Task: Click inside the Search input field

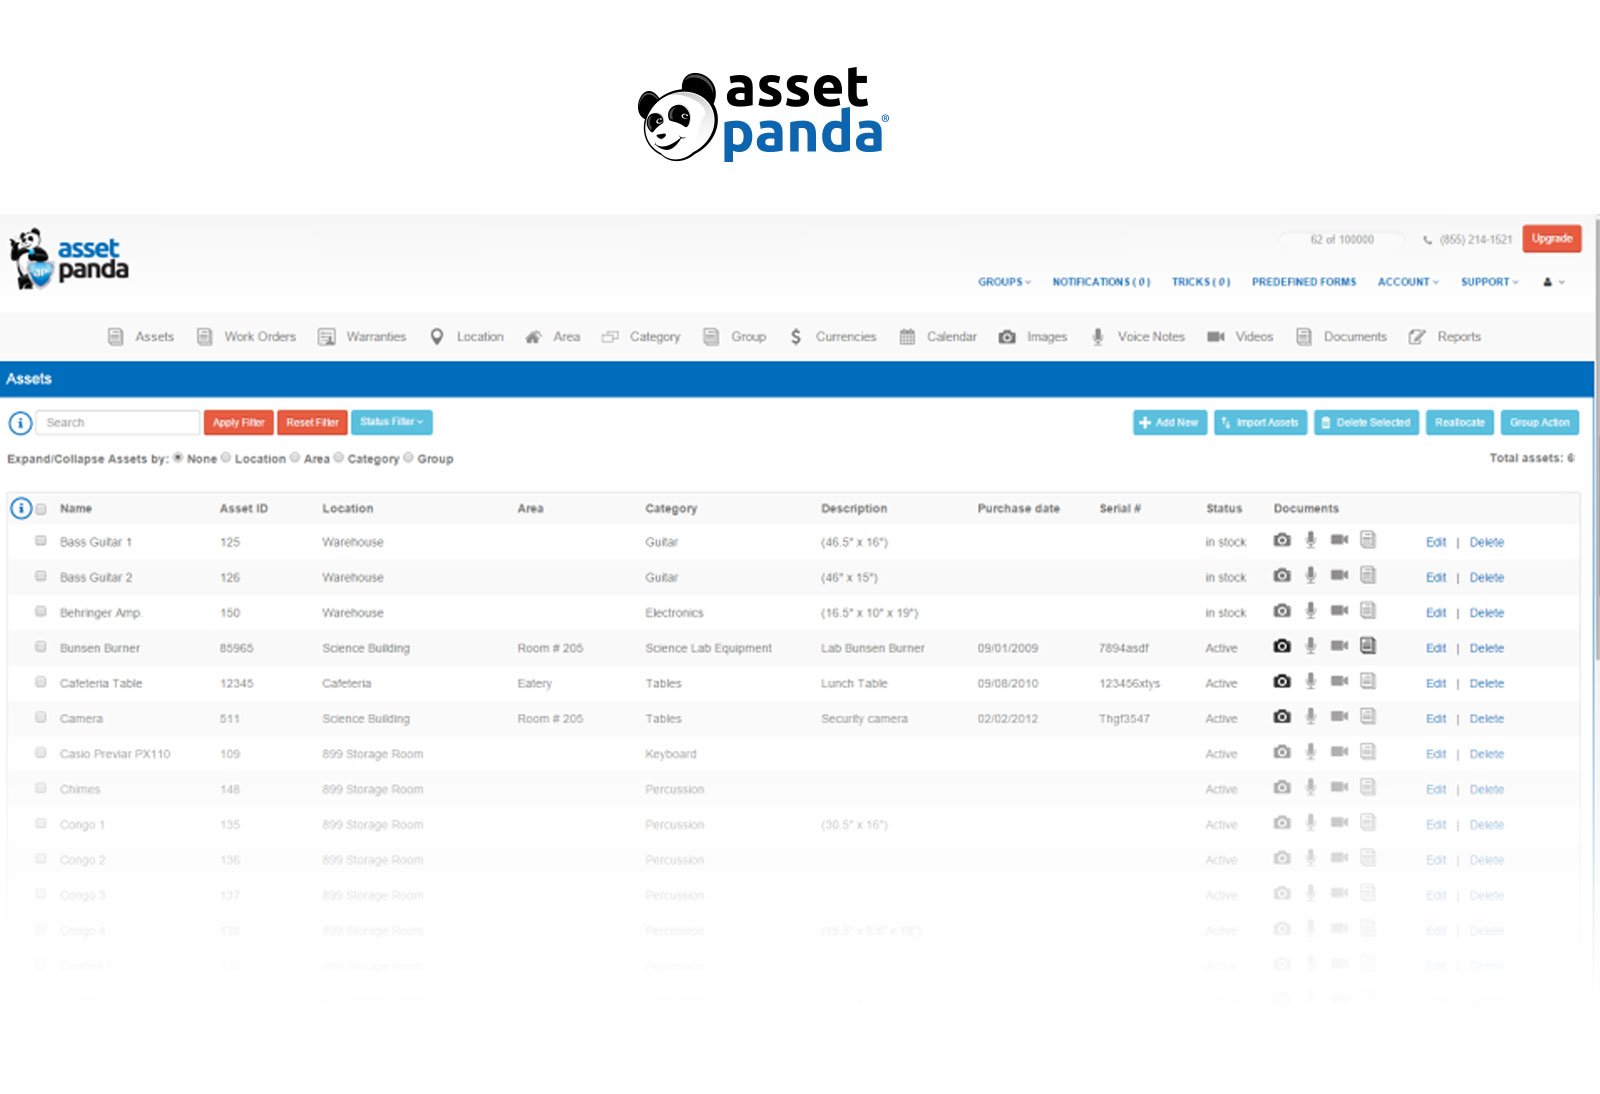Action: coord(118,422)
